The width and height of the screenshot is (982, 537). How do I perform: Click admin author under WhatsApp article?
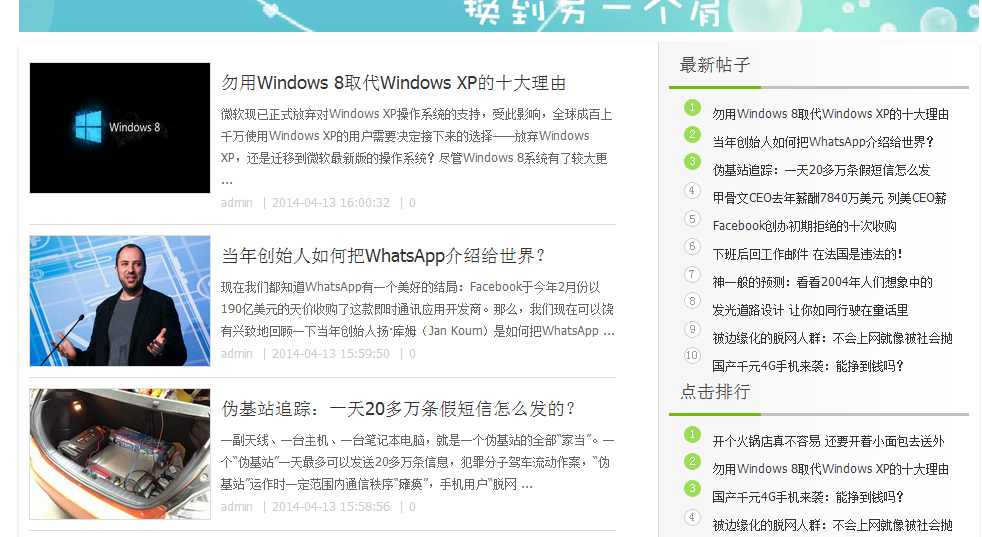(237, 353)
